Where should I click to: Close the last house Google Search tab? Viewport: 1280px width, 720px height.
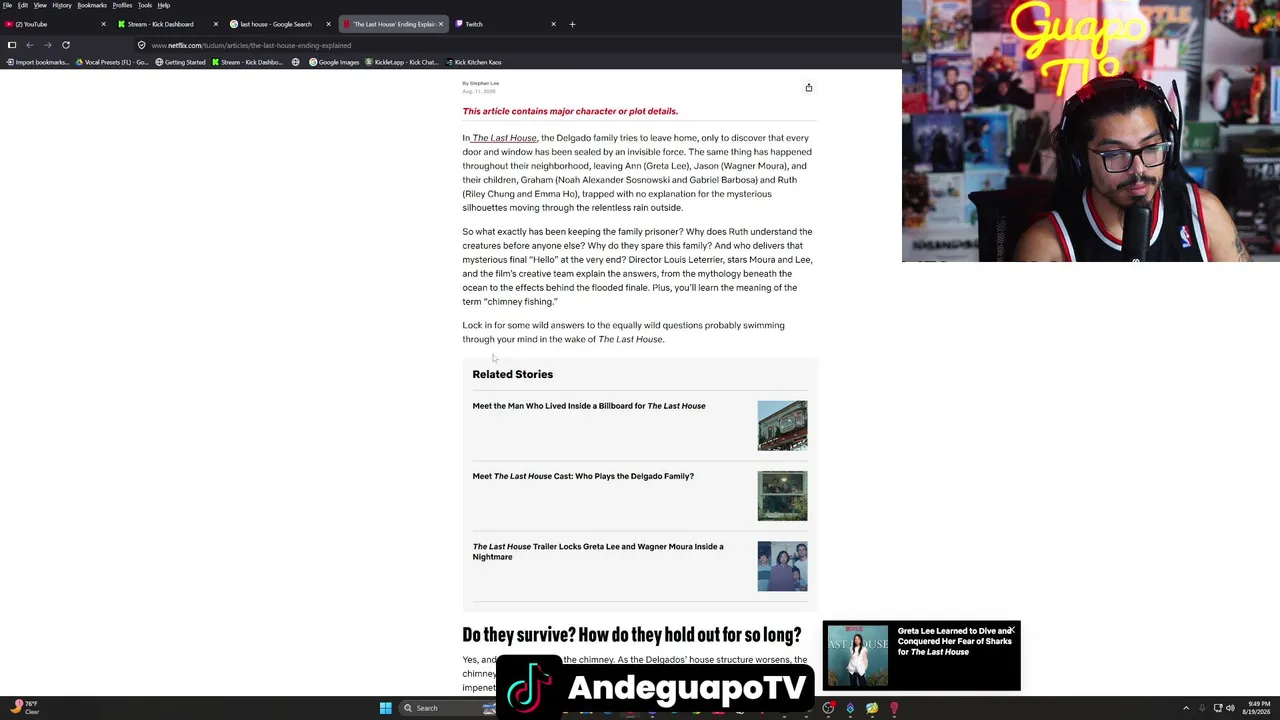coord(328,24)
